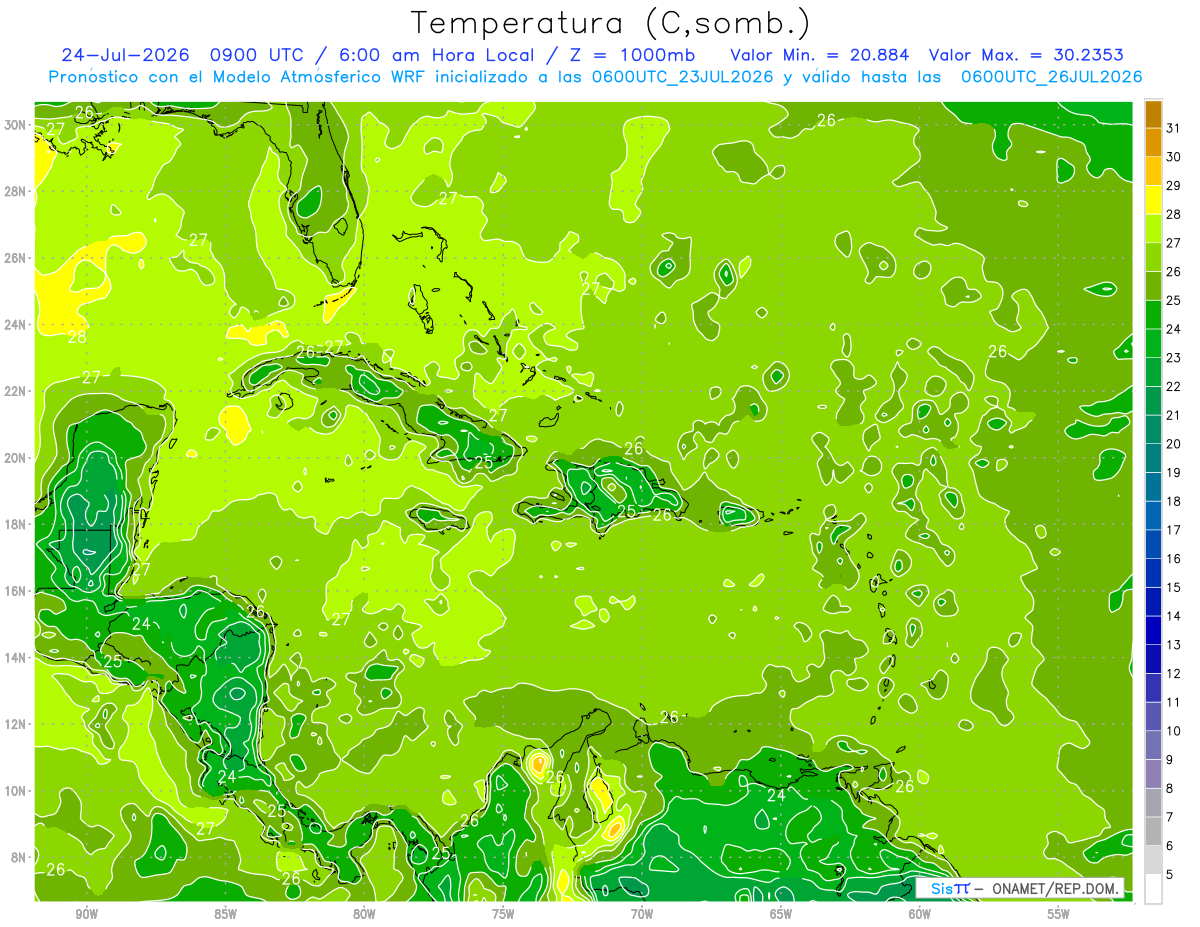Image resolution: width=1200 pixels, height=927 pixels.
Task: Click legend value "5" on the color bar
Action: [x=1171, y=875]
